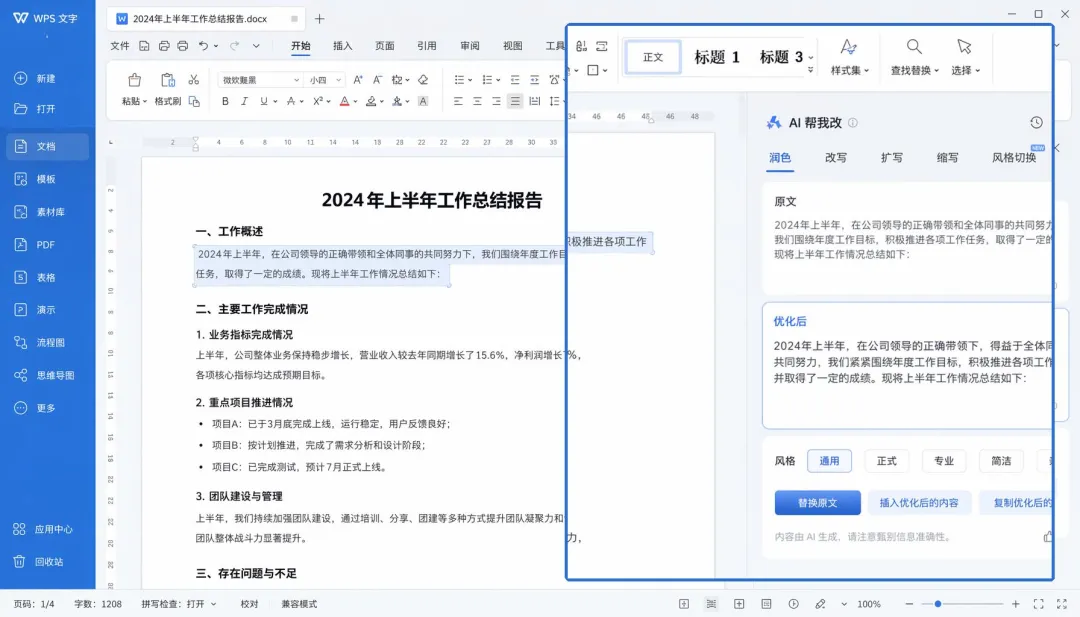Click the Style Set icon (样式集)
The height and width of the screenshot is (617, 1080).
(x=849, y=47)
